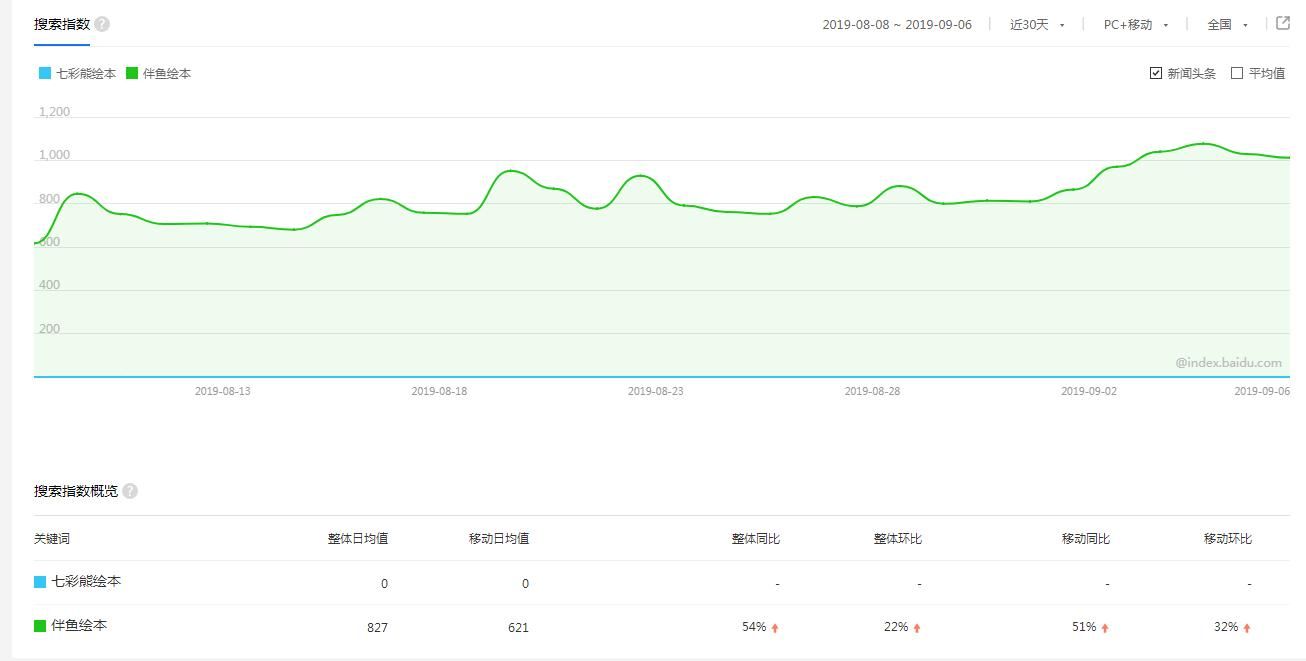Click the 2019-08-23 x-axis date label
The height and width of the screenshot is (661, 1306).
(656, 391)
